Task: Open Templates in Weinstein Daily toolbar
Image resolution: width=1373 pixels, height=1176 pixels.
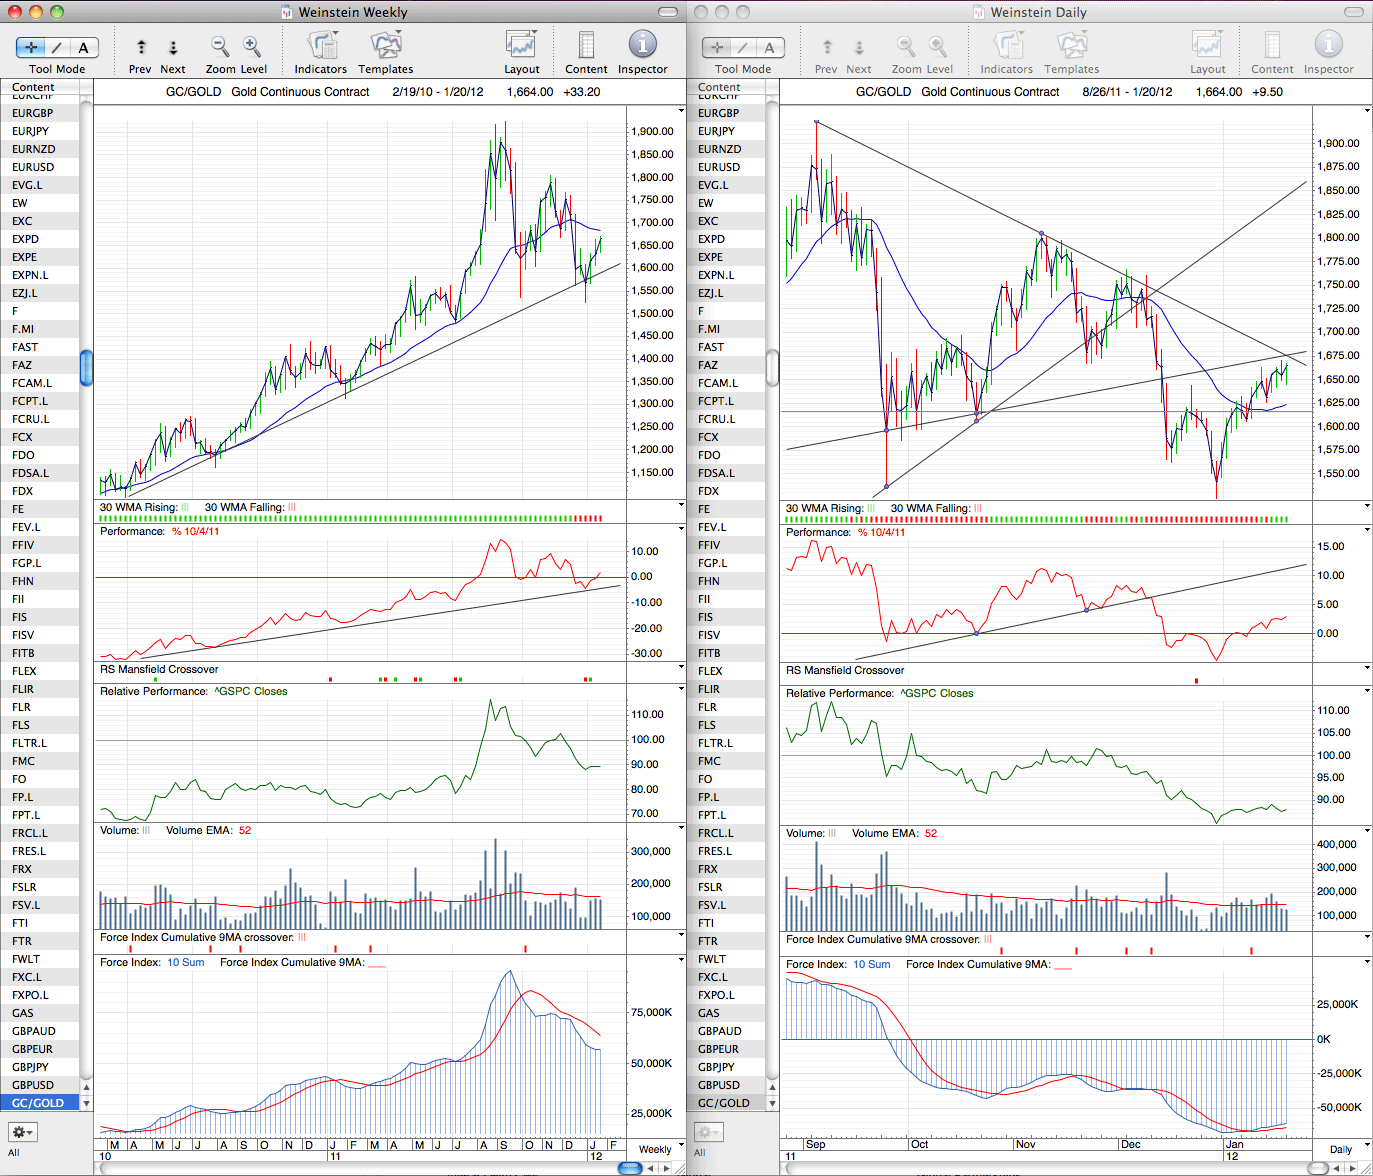Action: click(1071, 46)
